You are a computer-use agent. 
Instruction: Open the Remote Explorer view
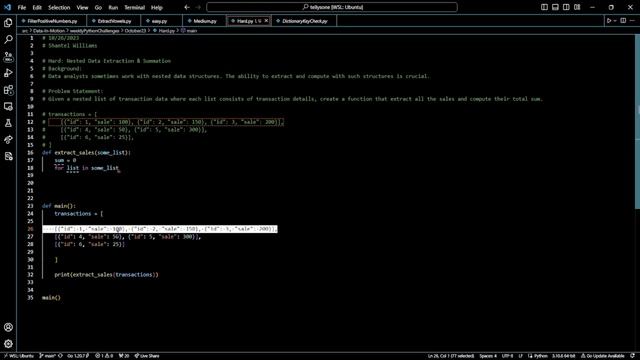pos(8,107)
